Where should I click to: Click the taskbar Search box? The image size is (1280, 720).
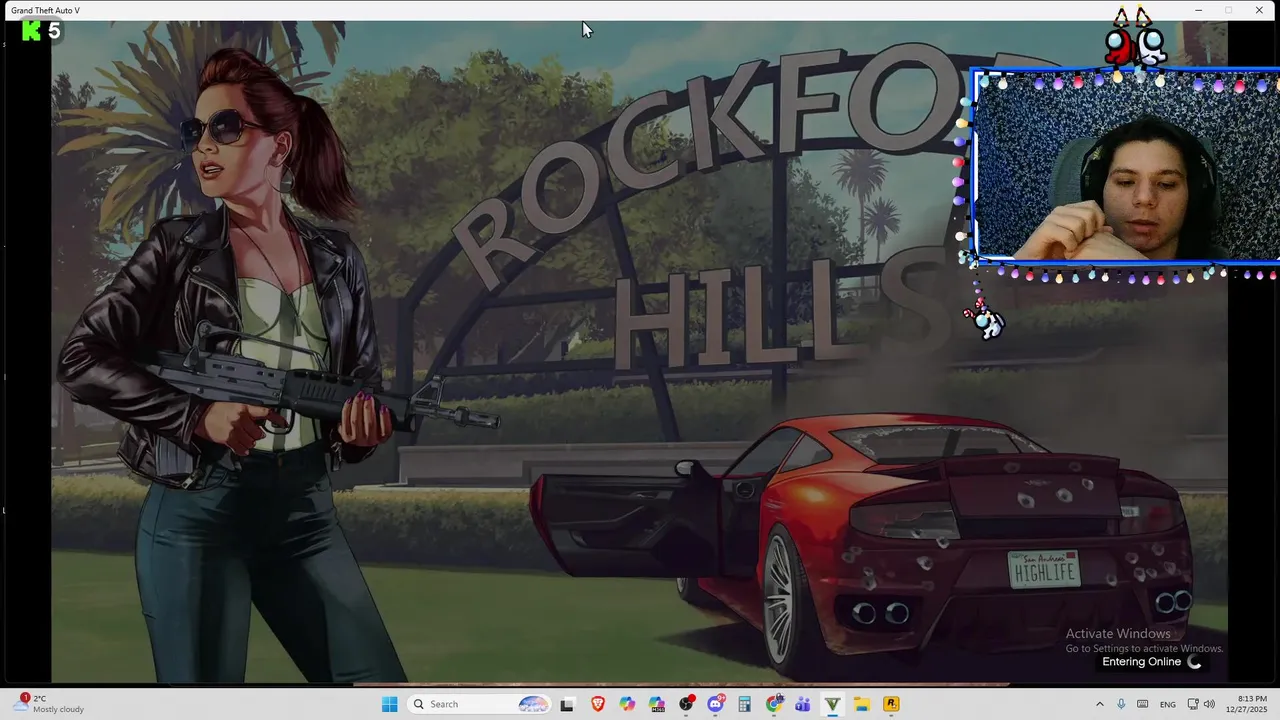coord(480,704)
